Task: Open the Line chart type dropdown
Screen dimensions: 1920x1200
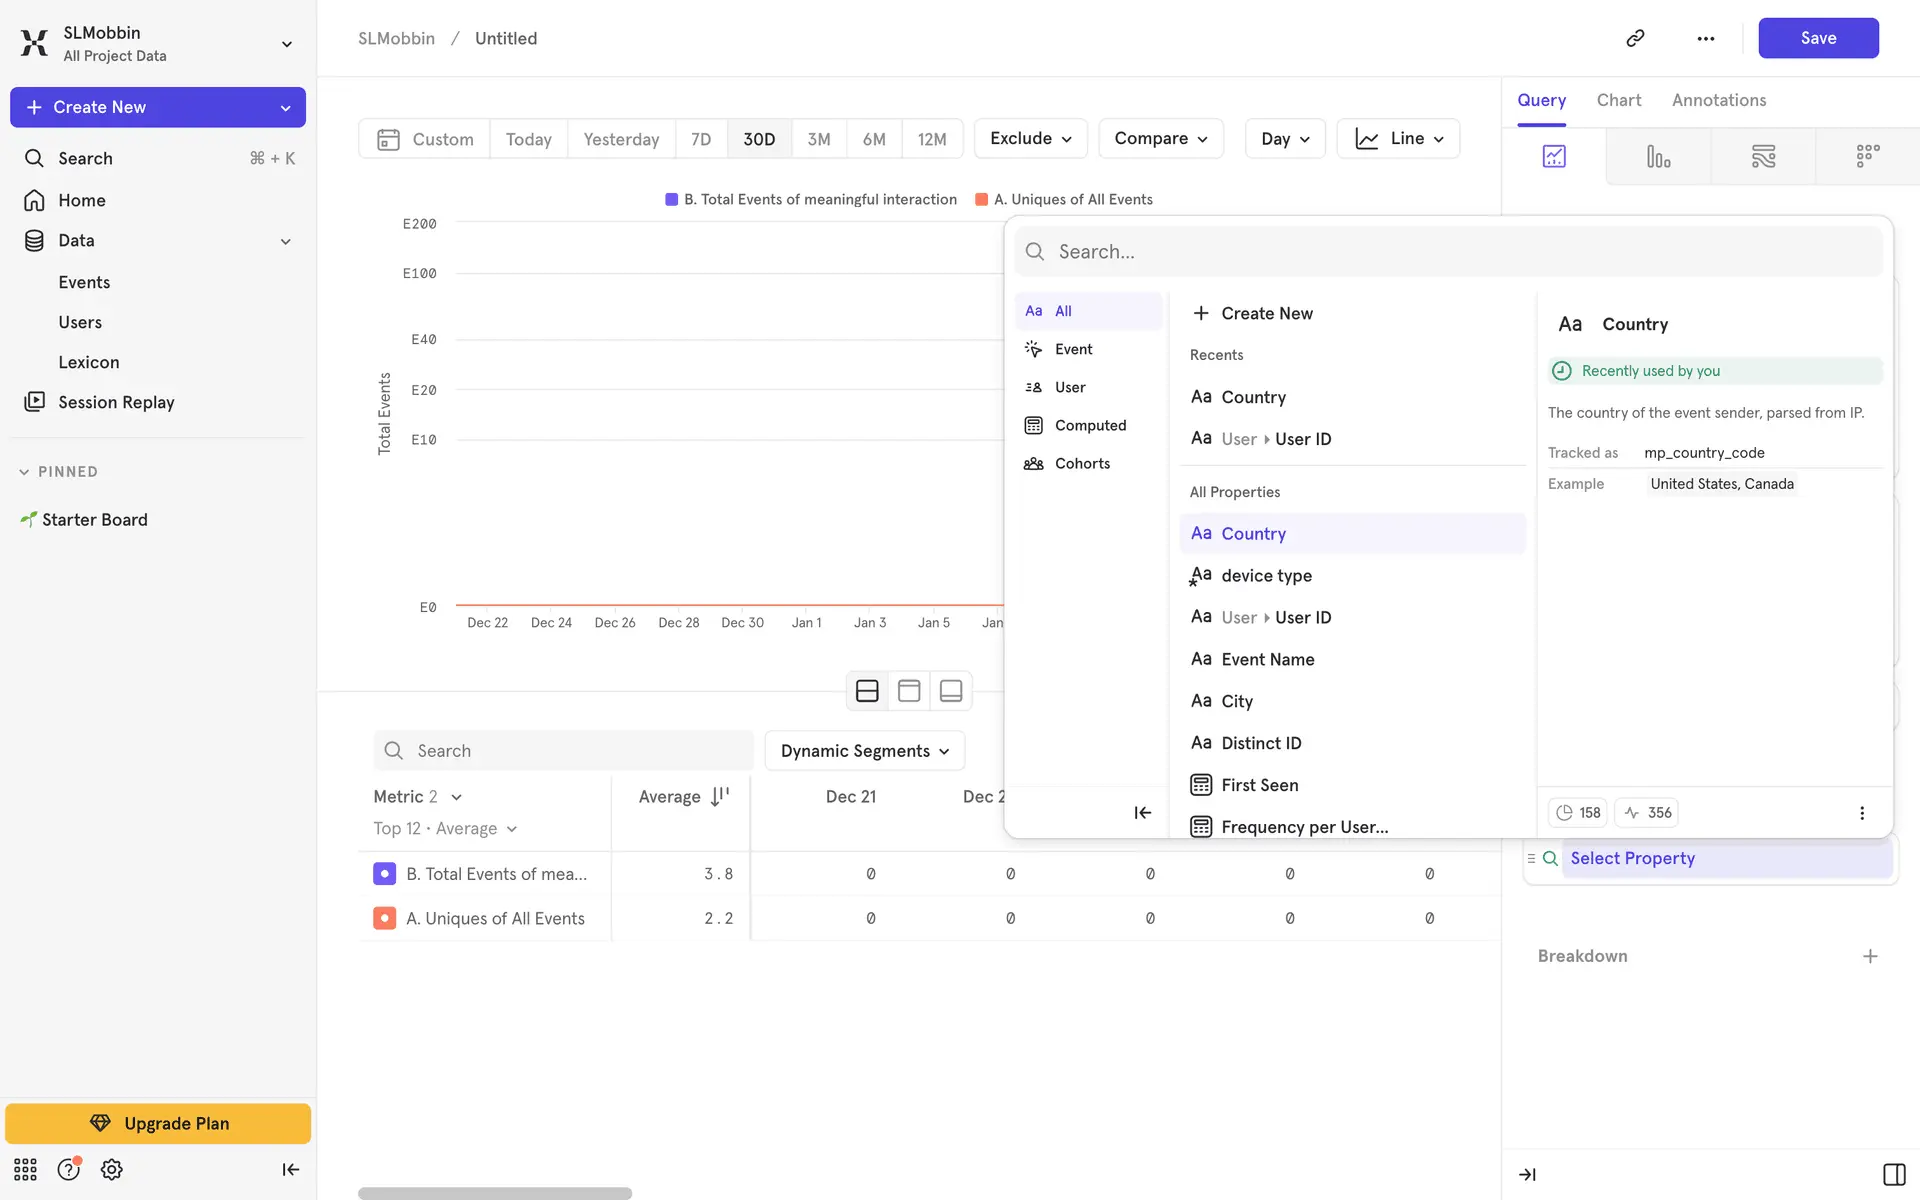Action: (x=1398, y=139)
